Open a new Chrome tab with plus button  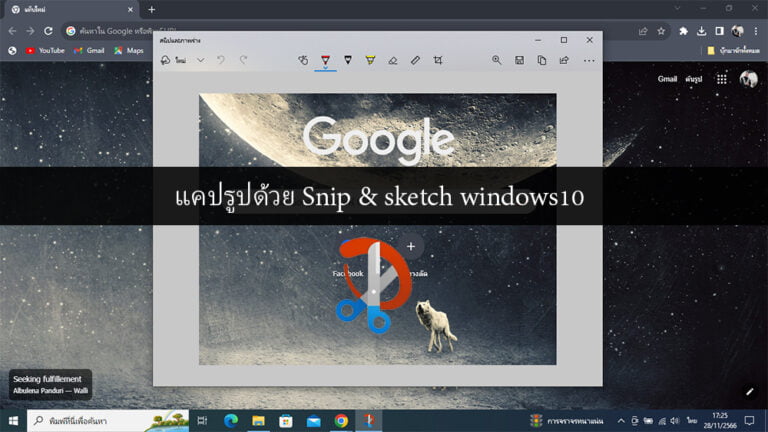pyautogui.click(x=151, y=9)
